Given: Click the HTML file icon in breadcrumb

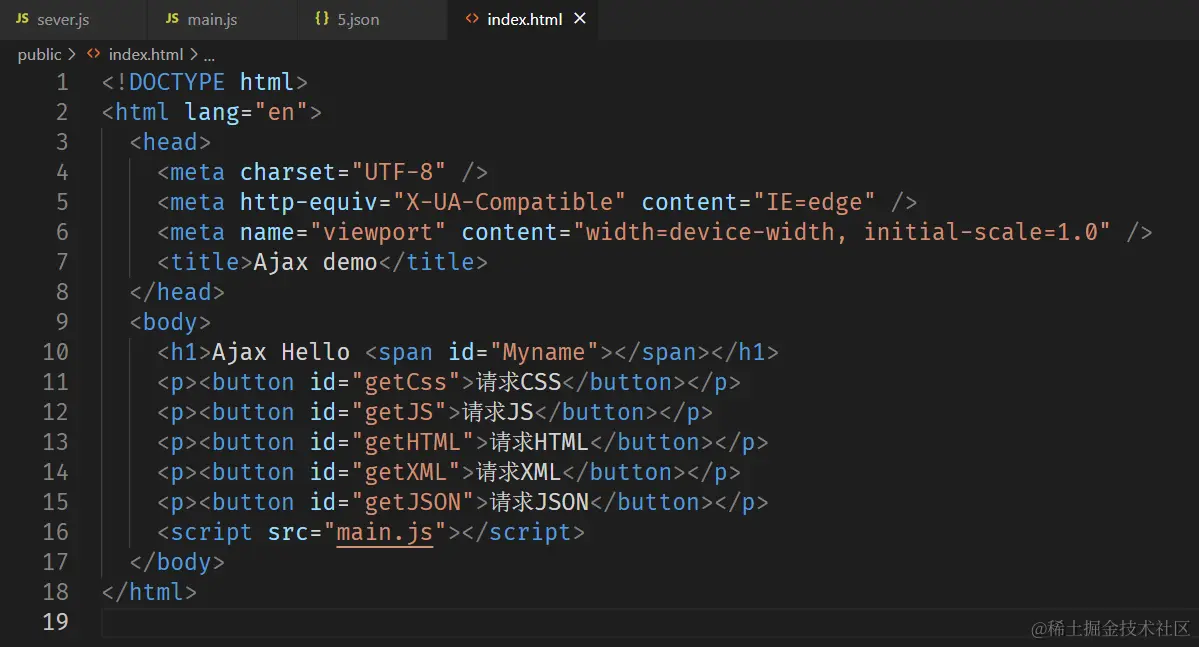Looking at the screenshot, I should pyautogui.click(x=94, y=54).
